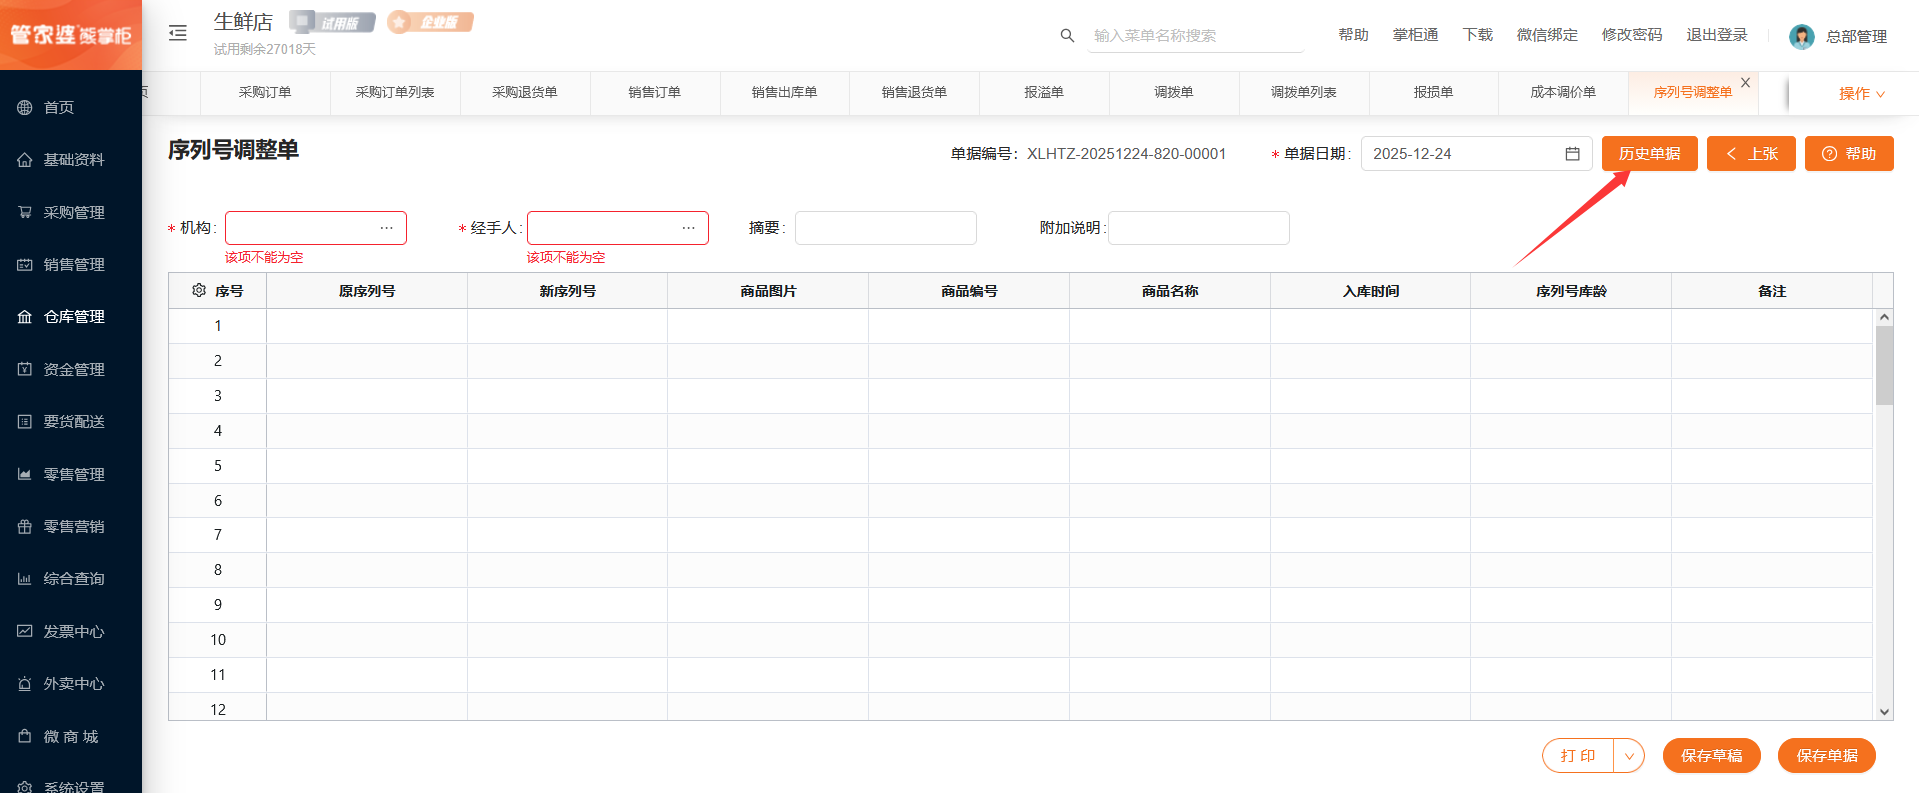Screen dimensions: 1919x793
Task: Click the 综合查询 bar chart icon
Action: [x=25, y=579]
